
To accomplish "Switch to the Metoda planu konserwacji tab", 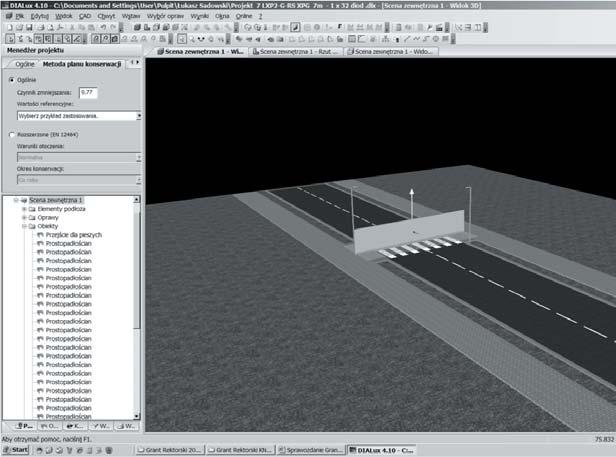I will click(82, 64).
